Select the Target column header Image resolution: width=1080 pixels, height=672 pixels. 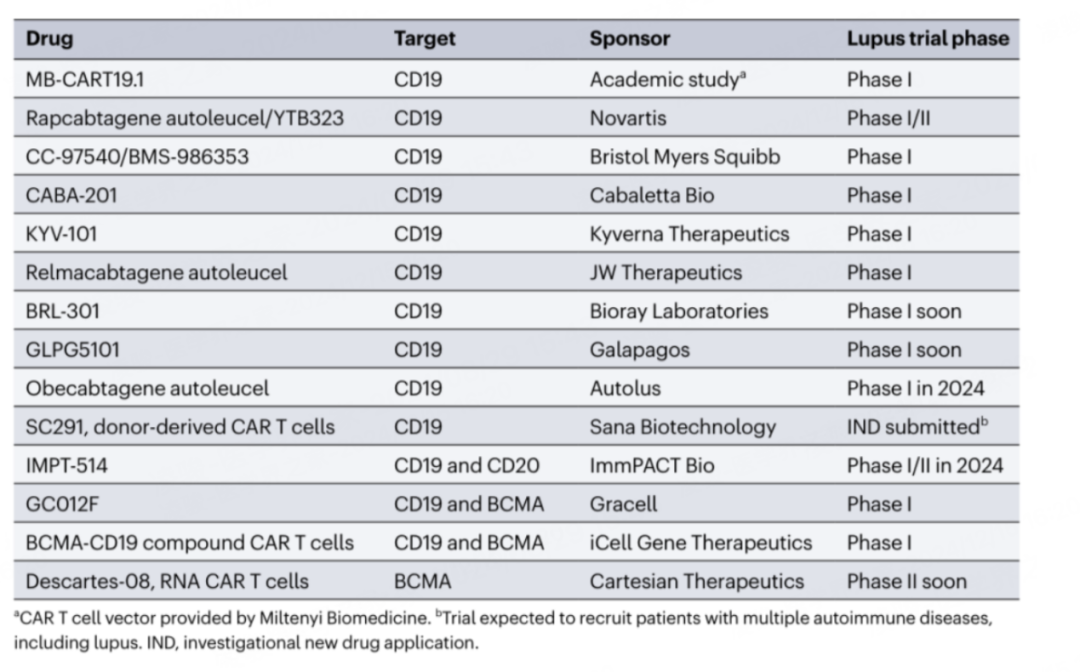[424, 39]
